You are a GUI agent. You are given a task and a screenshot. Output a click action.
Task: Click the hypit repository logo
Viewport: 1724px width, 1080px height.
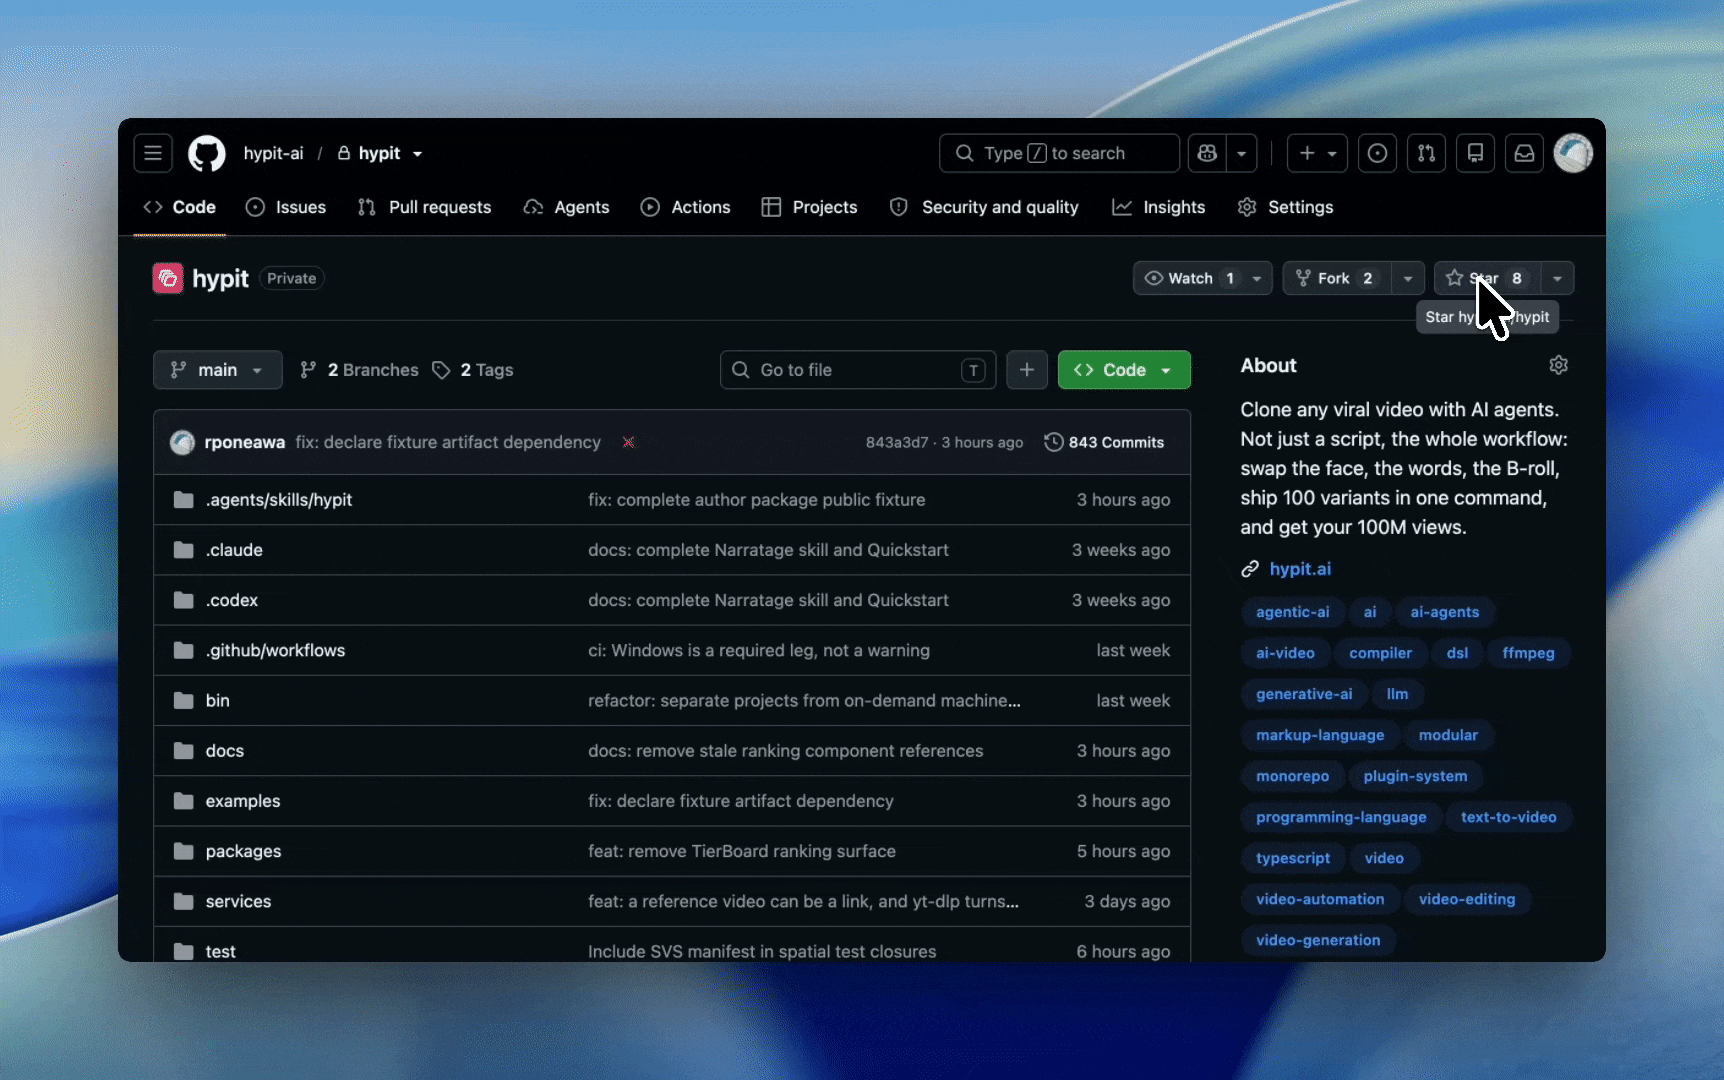click(168, 278)
